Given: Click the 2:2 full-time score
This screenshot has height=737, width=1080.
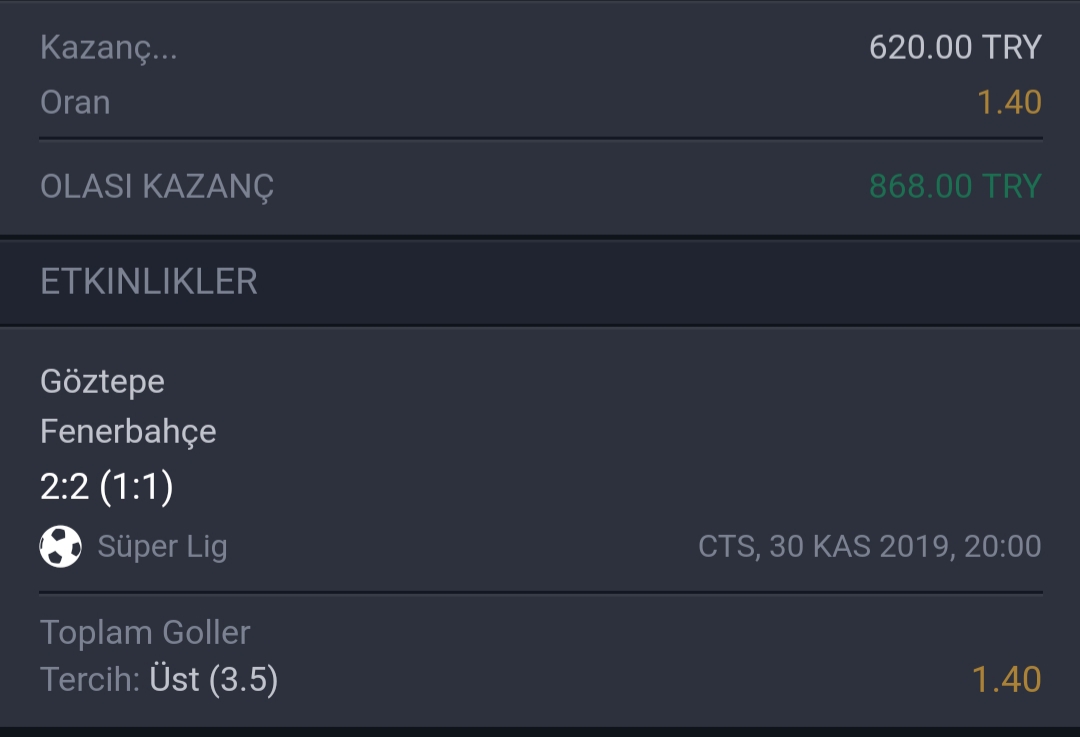Looking at the screenshot, I should [x=65, y=487].
